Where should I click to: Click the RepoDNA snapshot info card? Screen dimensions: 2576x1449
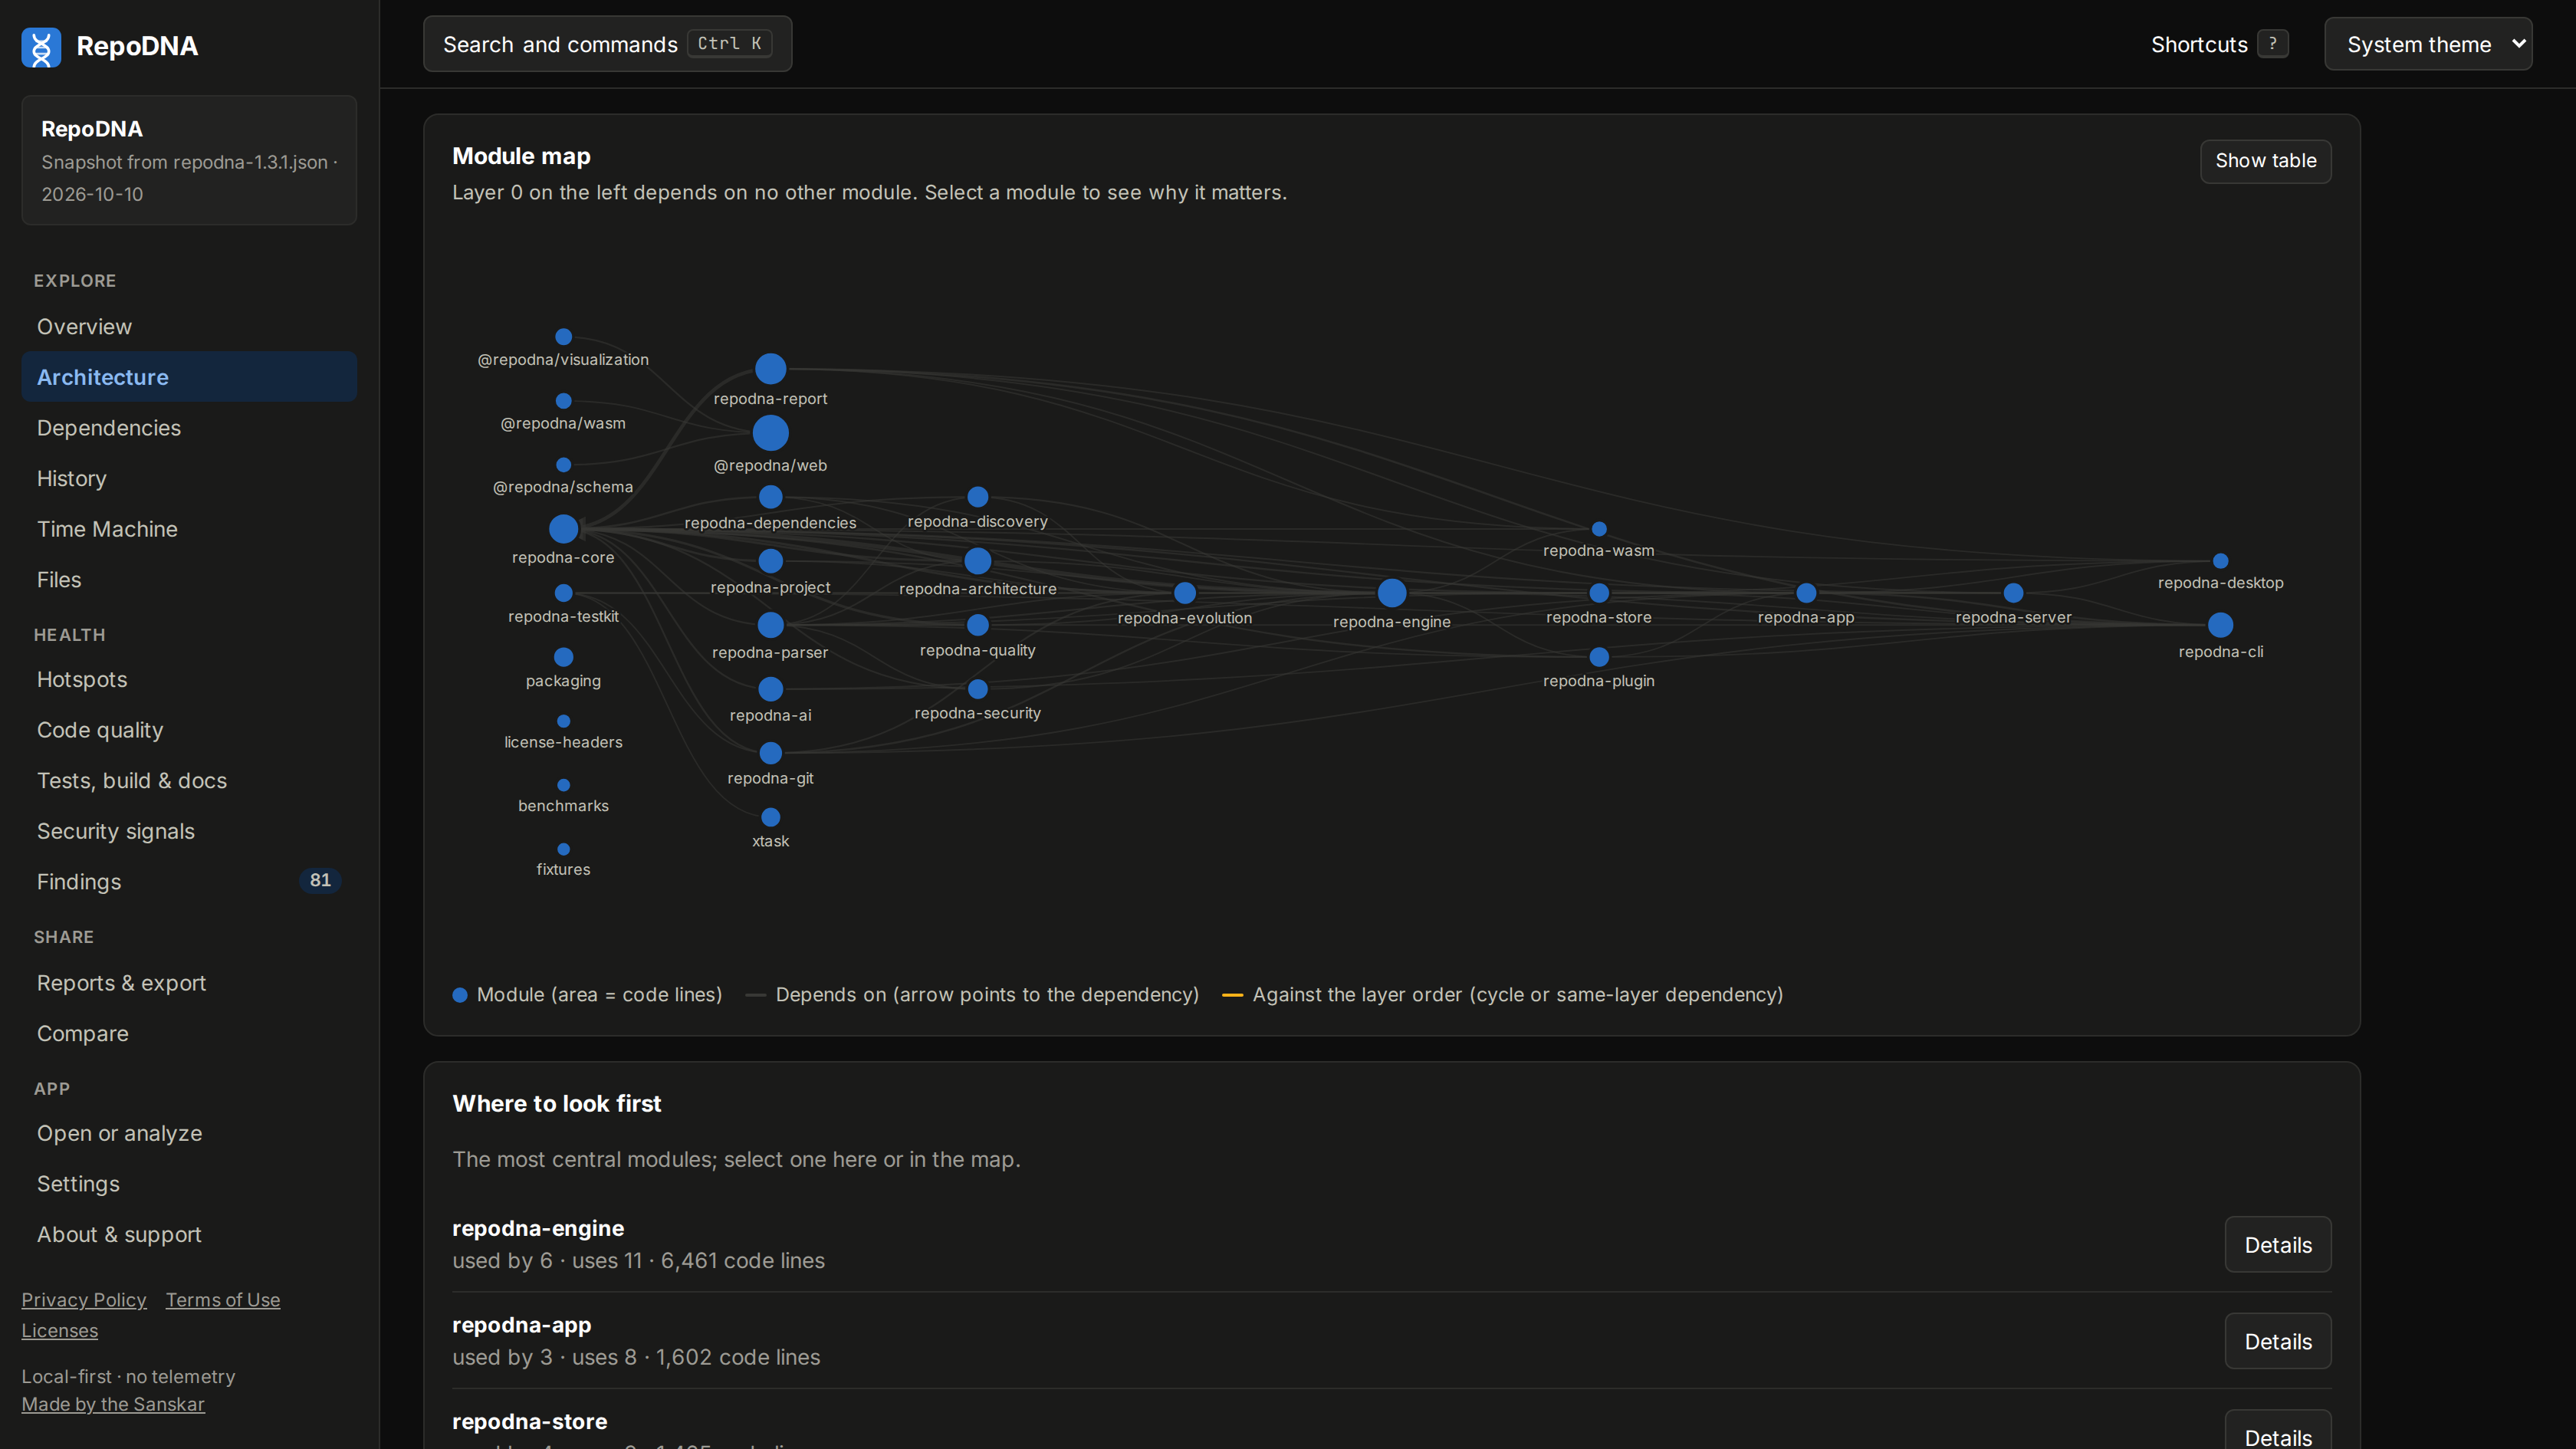(x=189, y=160)
